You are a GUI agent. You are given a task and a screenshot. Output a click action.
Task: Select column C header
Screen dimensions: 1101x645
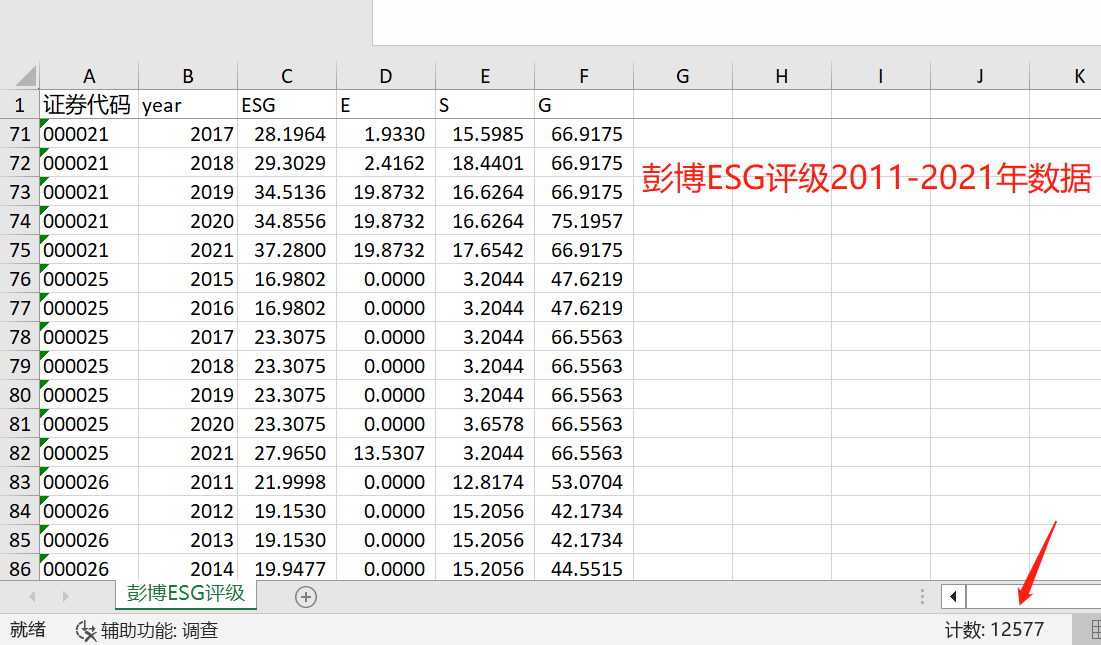(x=287, y=76)
